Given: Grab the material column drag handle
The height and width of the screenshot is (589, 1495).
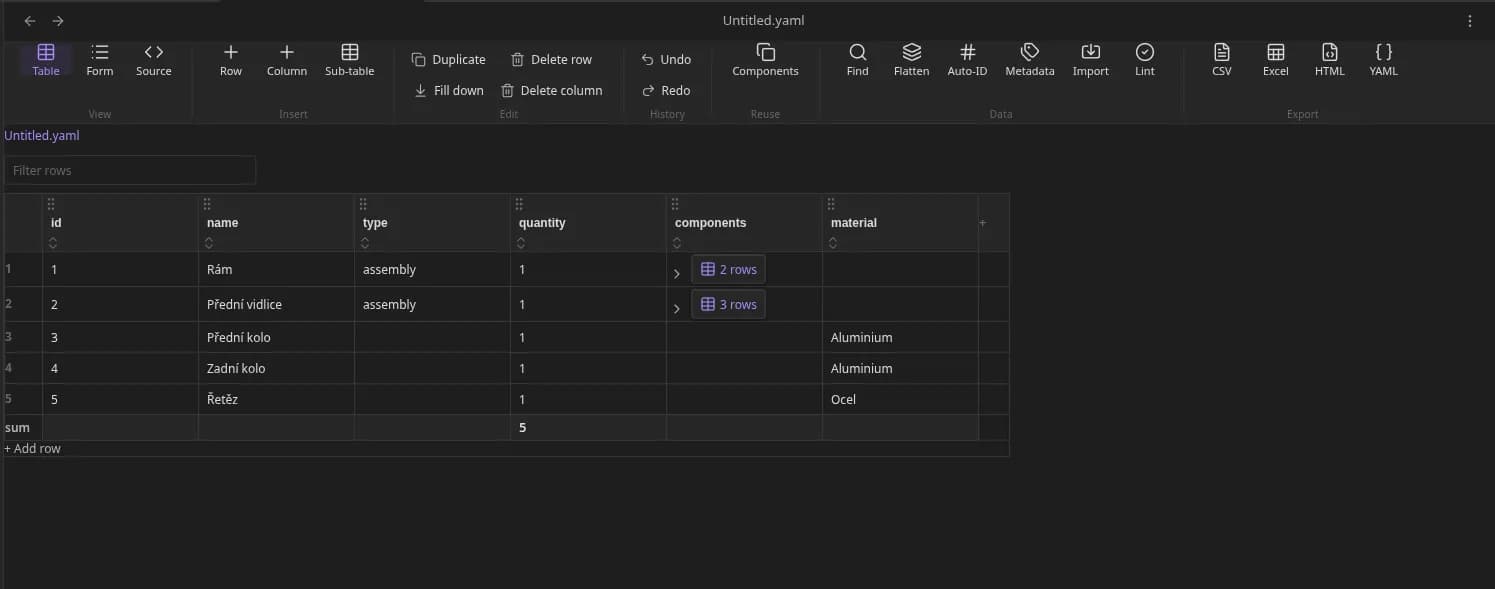Looking at the screenshot, I should (x=832, y=204).
